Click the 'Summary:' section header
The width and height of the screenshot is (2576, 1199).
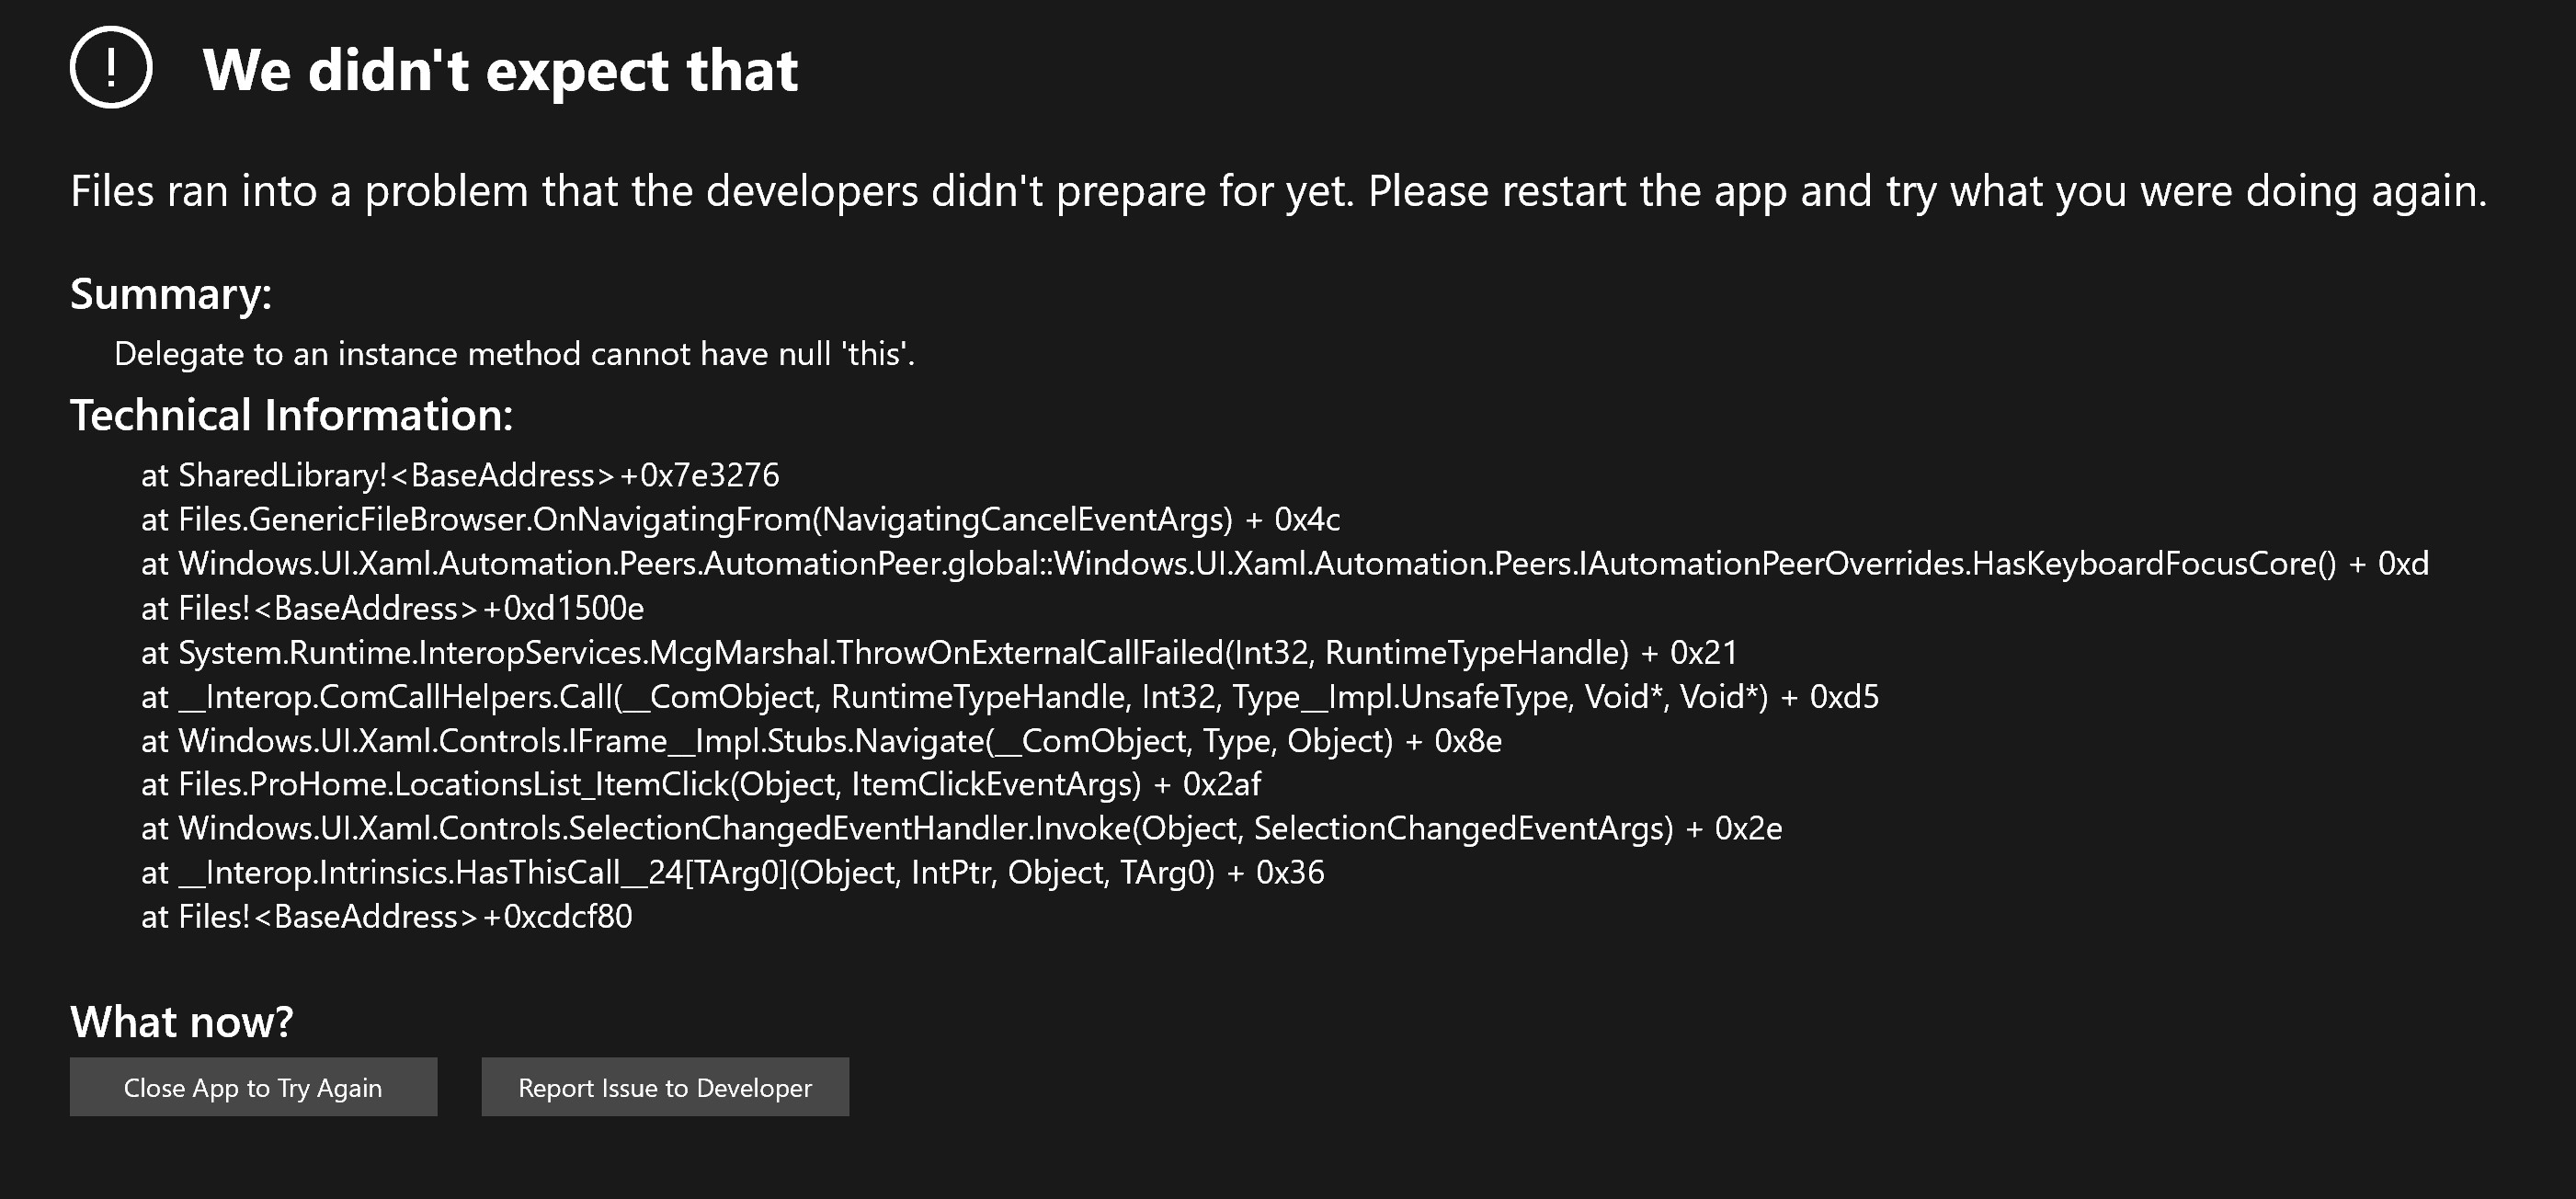[x=170, y=294]
